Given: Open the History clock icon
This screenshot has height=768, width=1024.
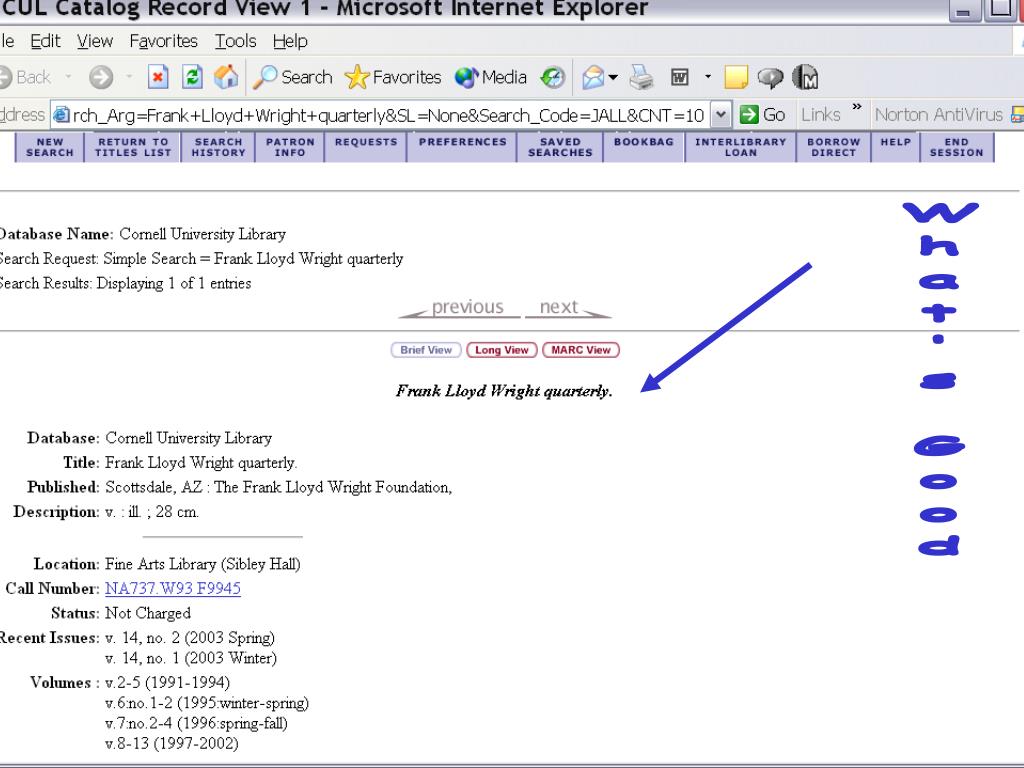Looking at the screenshot, I should click(x=552, y=77).
